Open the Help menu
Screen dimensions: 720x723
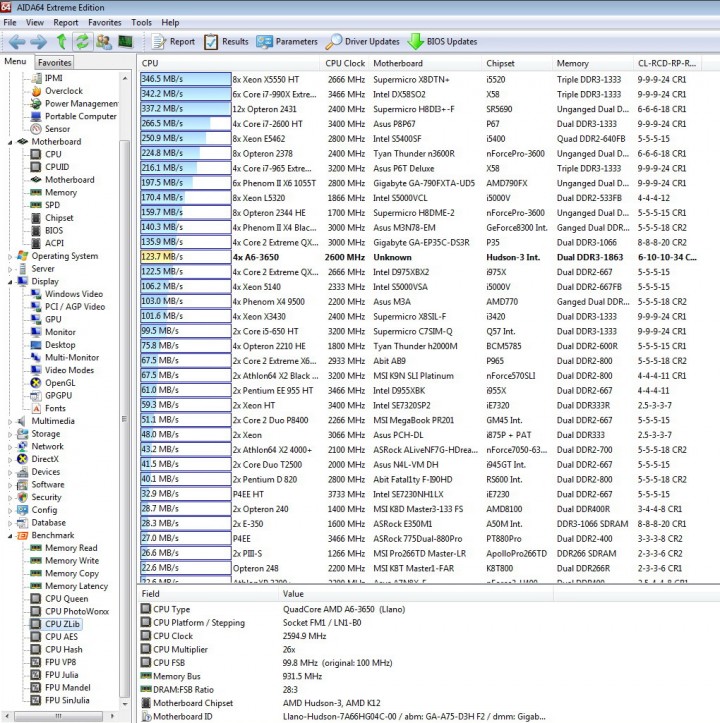[170, 22]
